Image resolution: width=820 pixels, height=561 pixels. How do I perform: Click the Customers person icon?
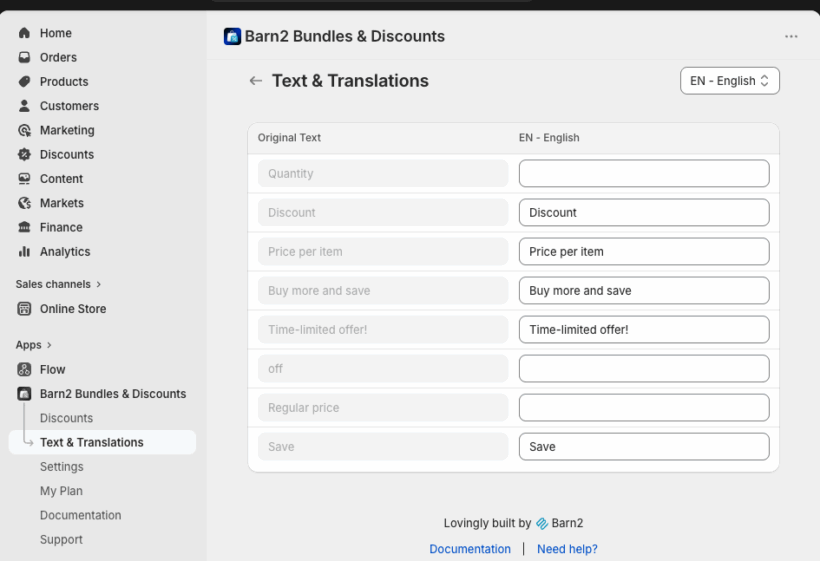pyautogui.click(x=24, y=106)
